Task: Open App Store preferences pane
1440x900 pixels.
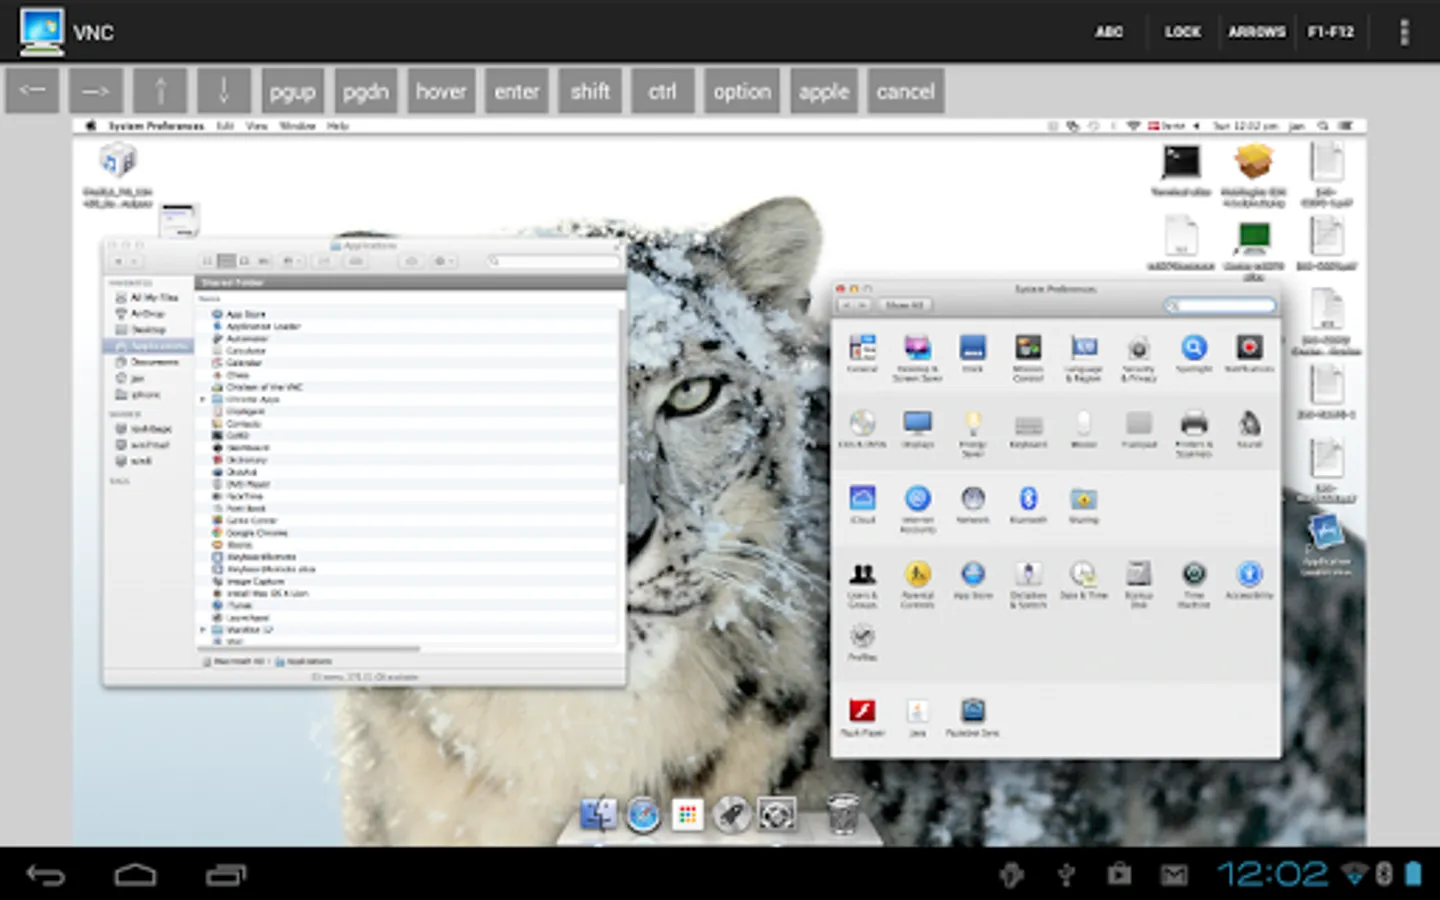Action: click(973, 581)
